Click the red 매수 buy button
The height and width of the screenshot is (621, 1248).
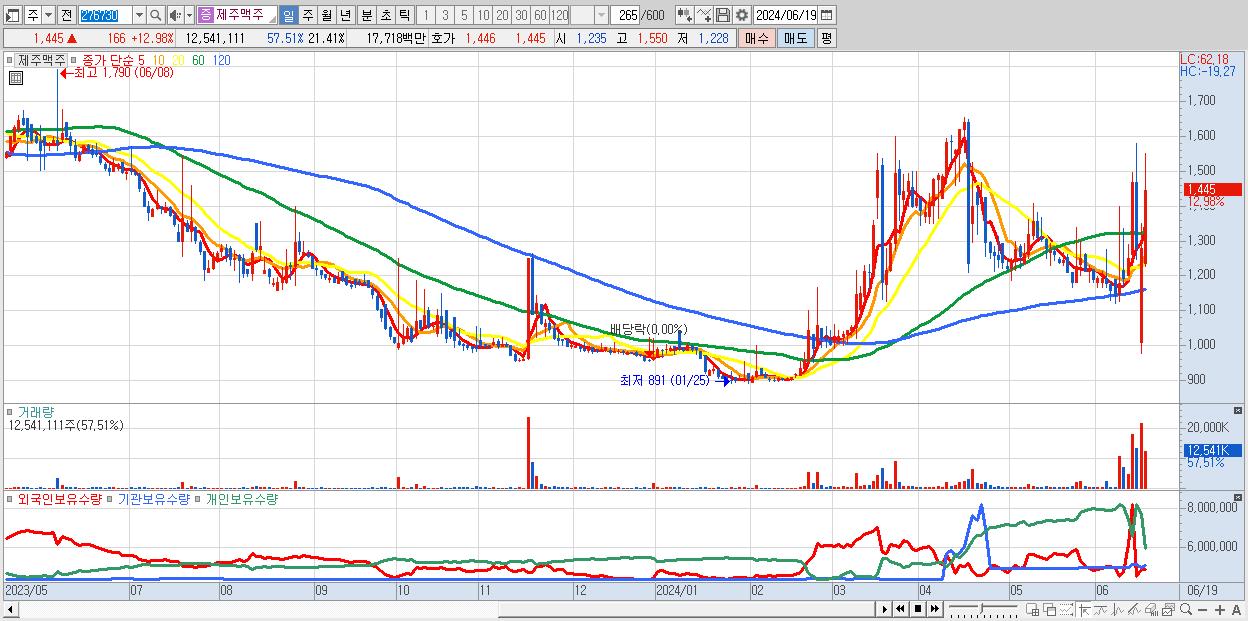(x=757, y=38)
